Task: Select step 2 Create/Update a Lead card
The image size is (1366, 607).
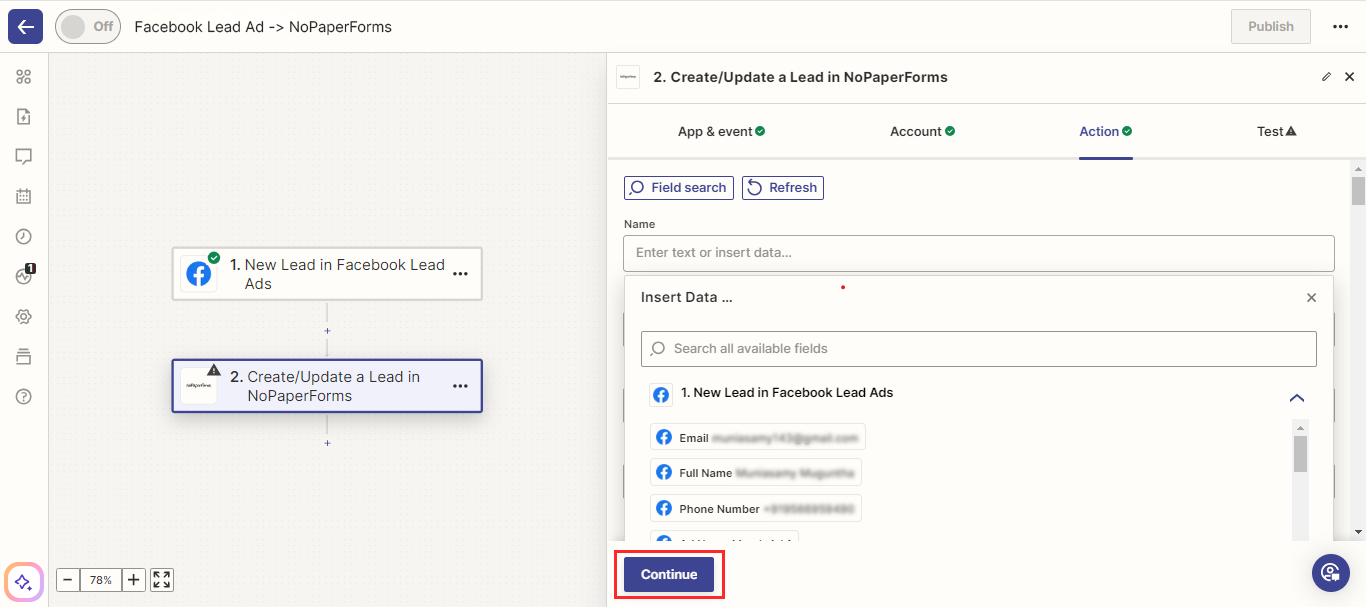Action: [327, 386]
